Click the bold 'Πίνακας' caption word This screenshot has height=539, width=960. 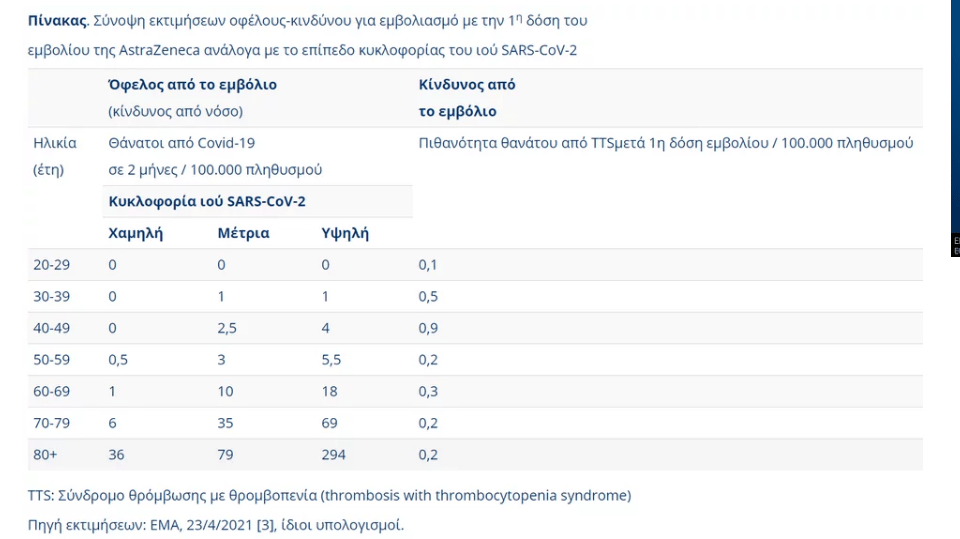click(55, 20)
